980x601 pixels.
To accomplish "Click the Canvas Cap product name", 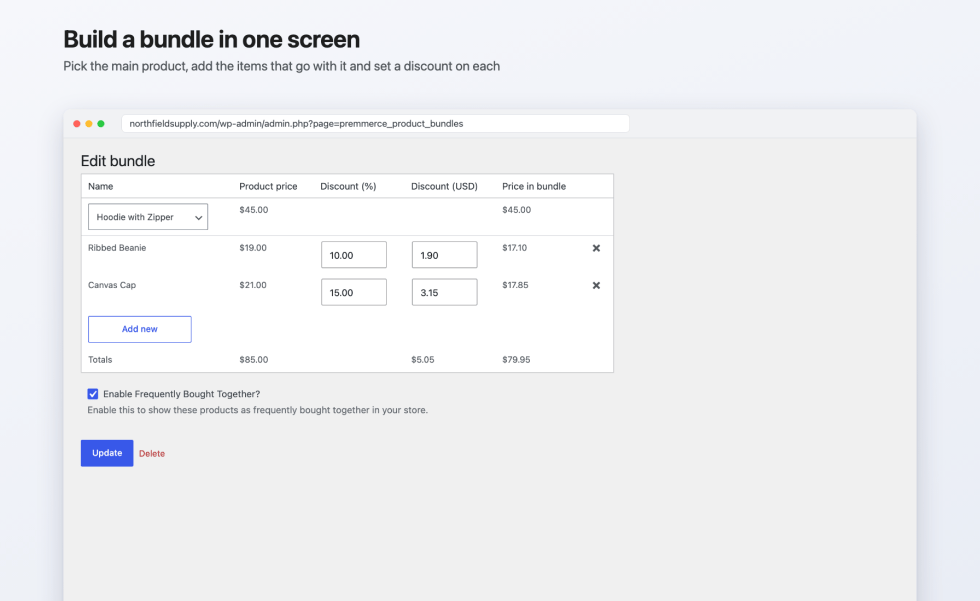I will [x=112, y=285].
